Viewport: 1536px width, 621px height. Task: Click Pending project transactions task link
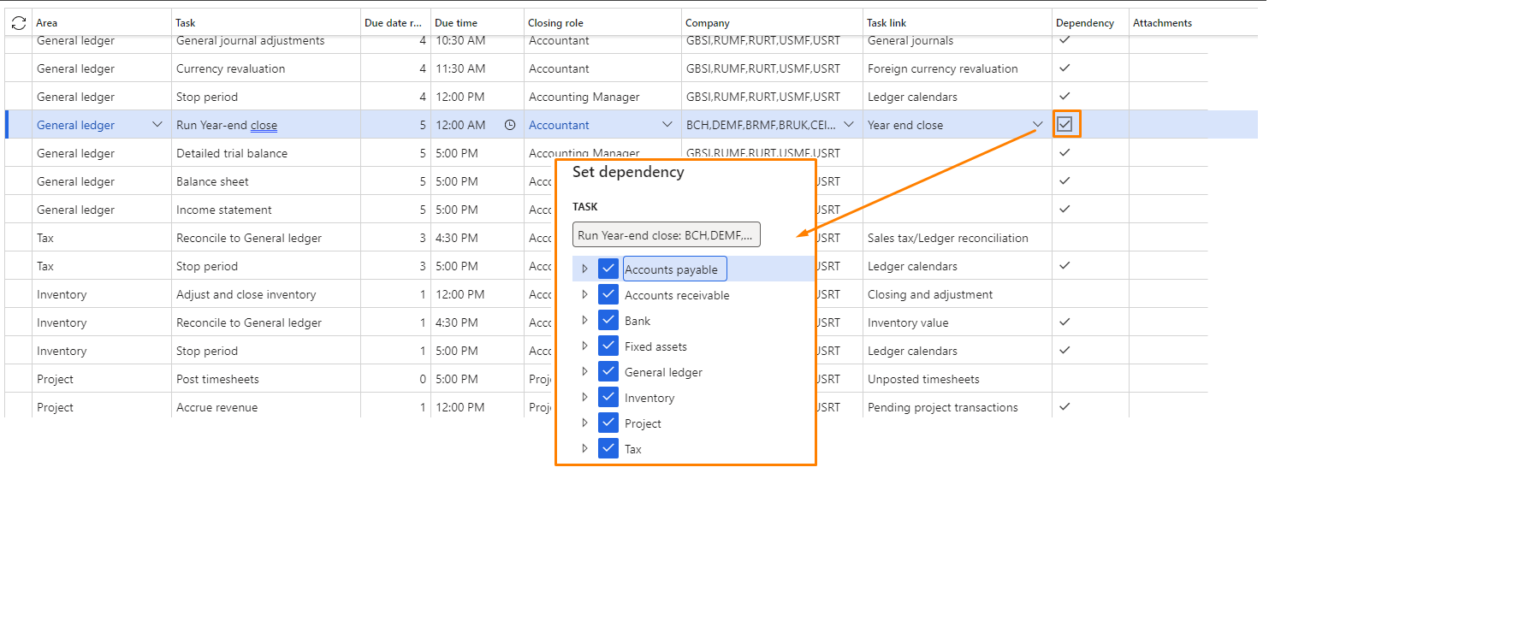(x=943, y=407)
